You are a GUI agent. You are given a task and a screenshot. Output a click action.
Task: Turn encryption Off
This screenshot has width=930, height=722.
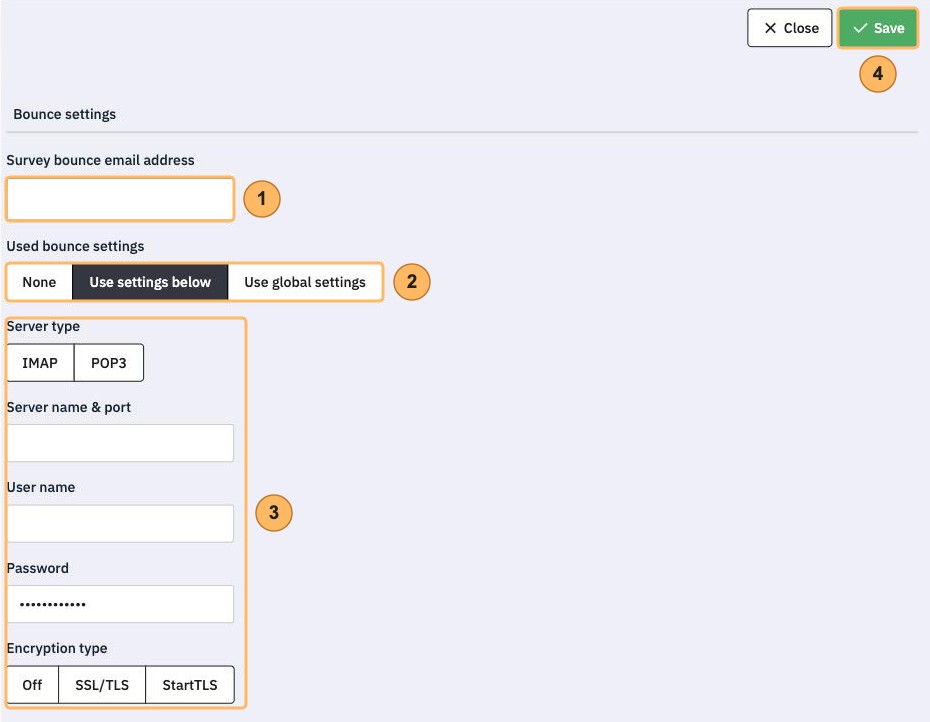pos(33,685)
